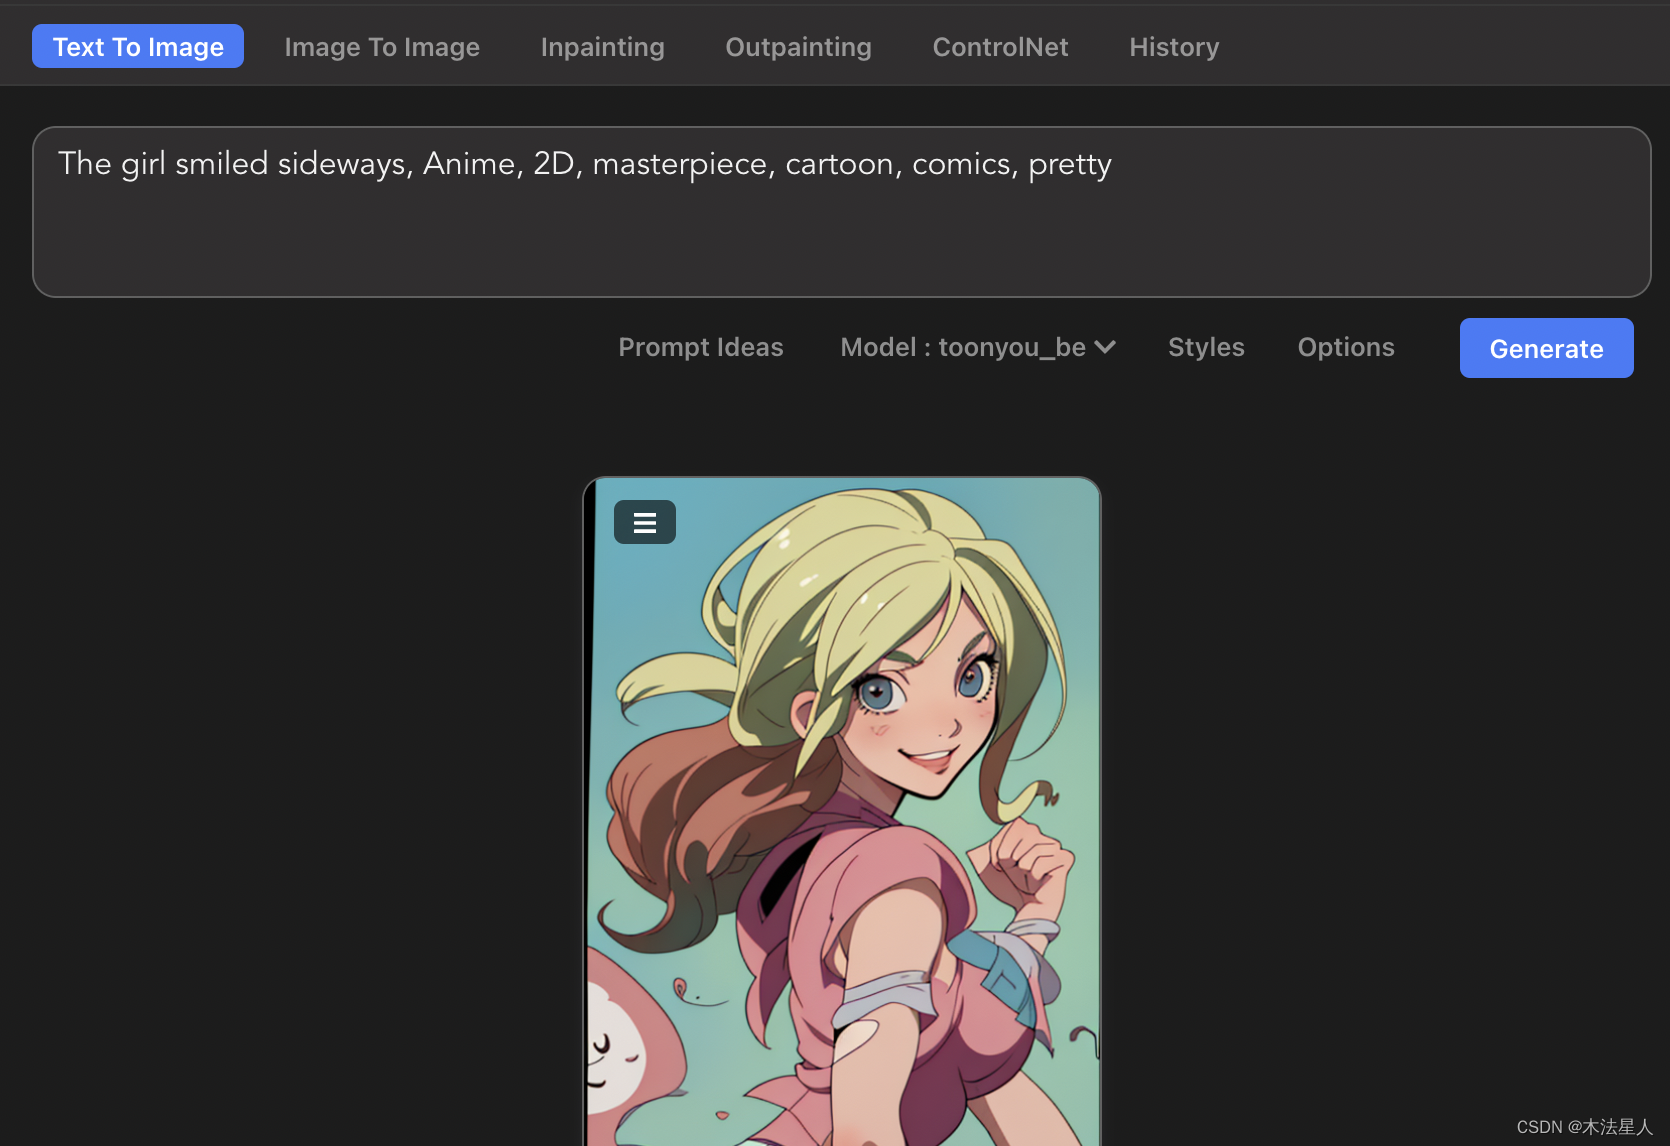The height and width of the screenshot is (1146, 1670).
Task: Open Prompt Ideas
Action: pos(701,347)
